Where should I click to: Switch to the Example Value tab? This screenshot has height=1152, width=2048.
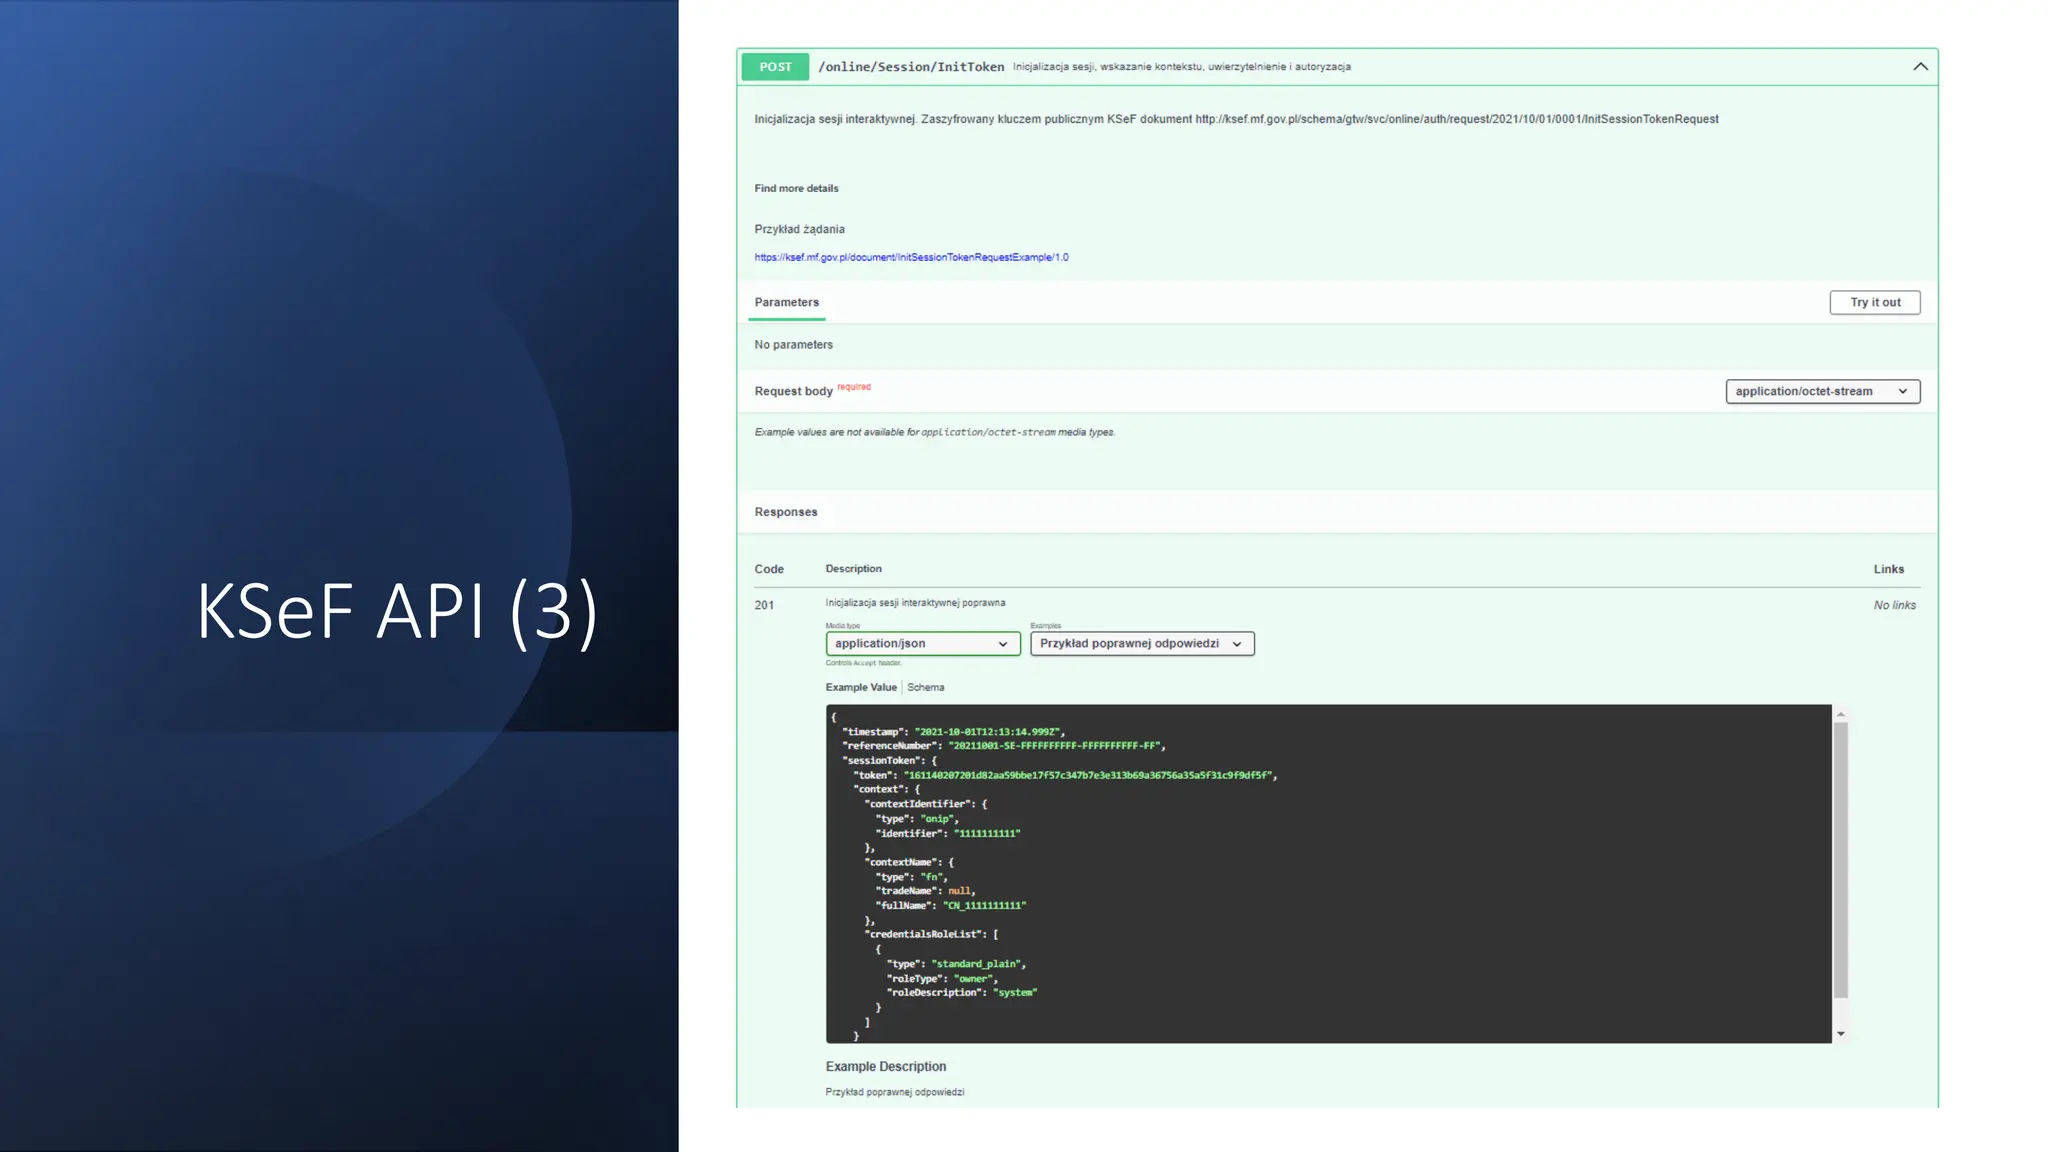(861, 687)
